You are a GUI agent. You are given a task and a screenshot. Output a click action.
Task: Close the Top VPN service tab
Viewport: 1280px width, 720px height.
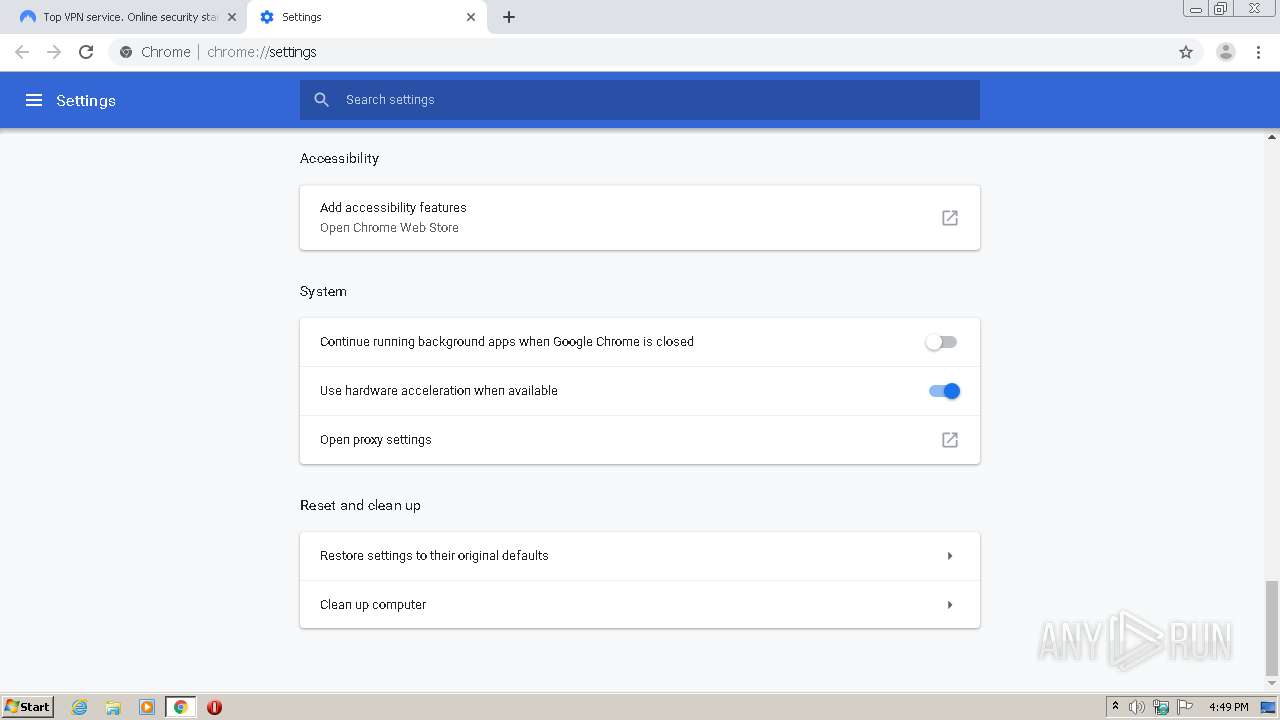coord(232,17)
